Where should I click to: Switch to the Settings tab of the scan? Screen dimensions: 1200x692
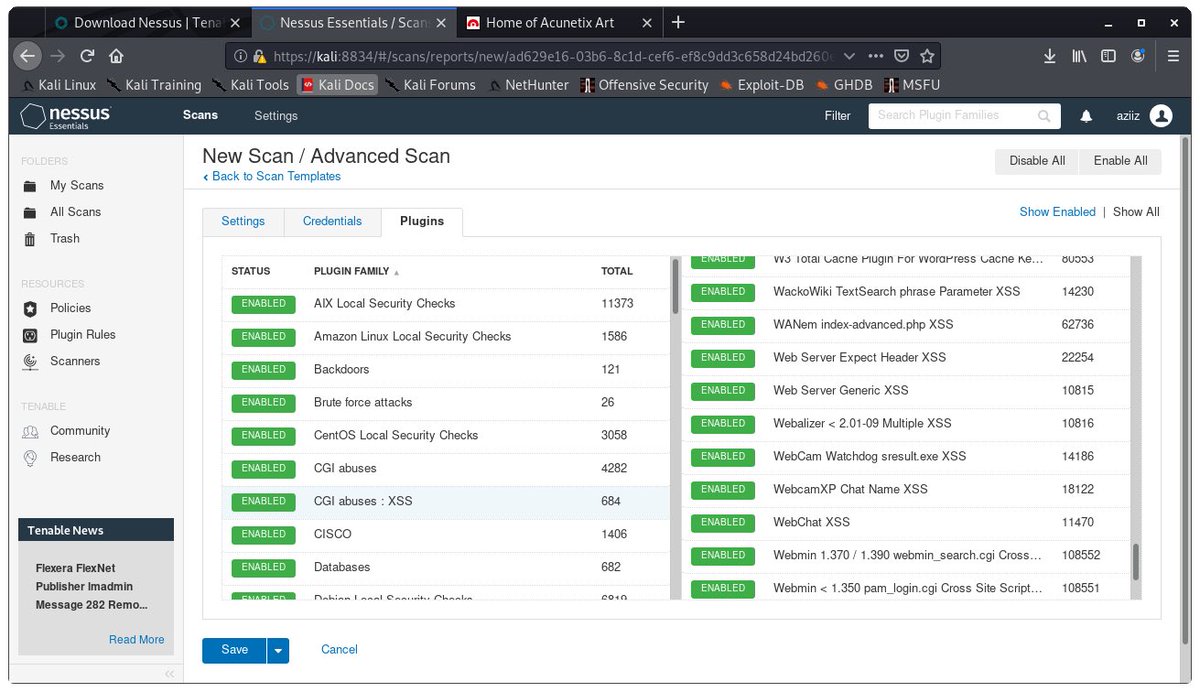tap(243, 221)
